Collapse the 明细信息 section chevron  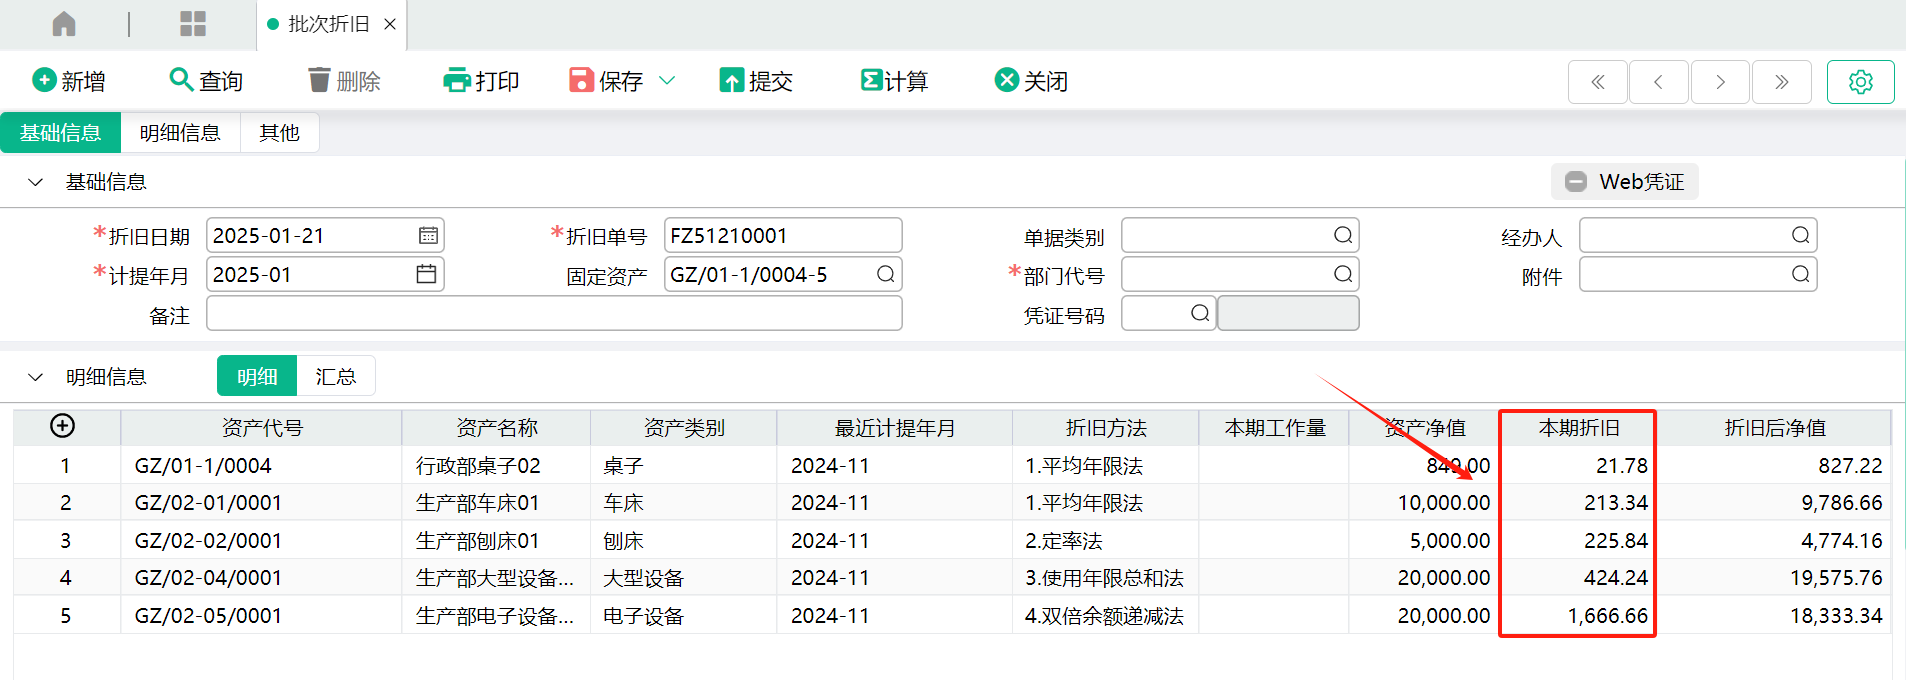[x=35, y=377]
